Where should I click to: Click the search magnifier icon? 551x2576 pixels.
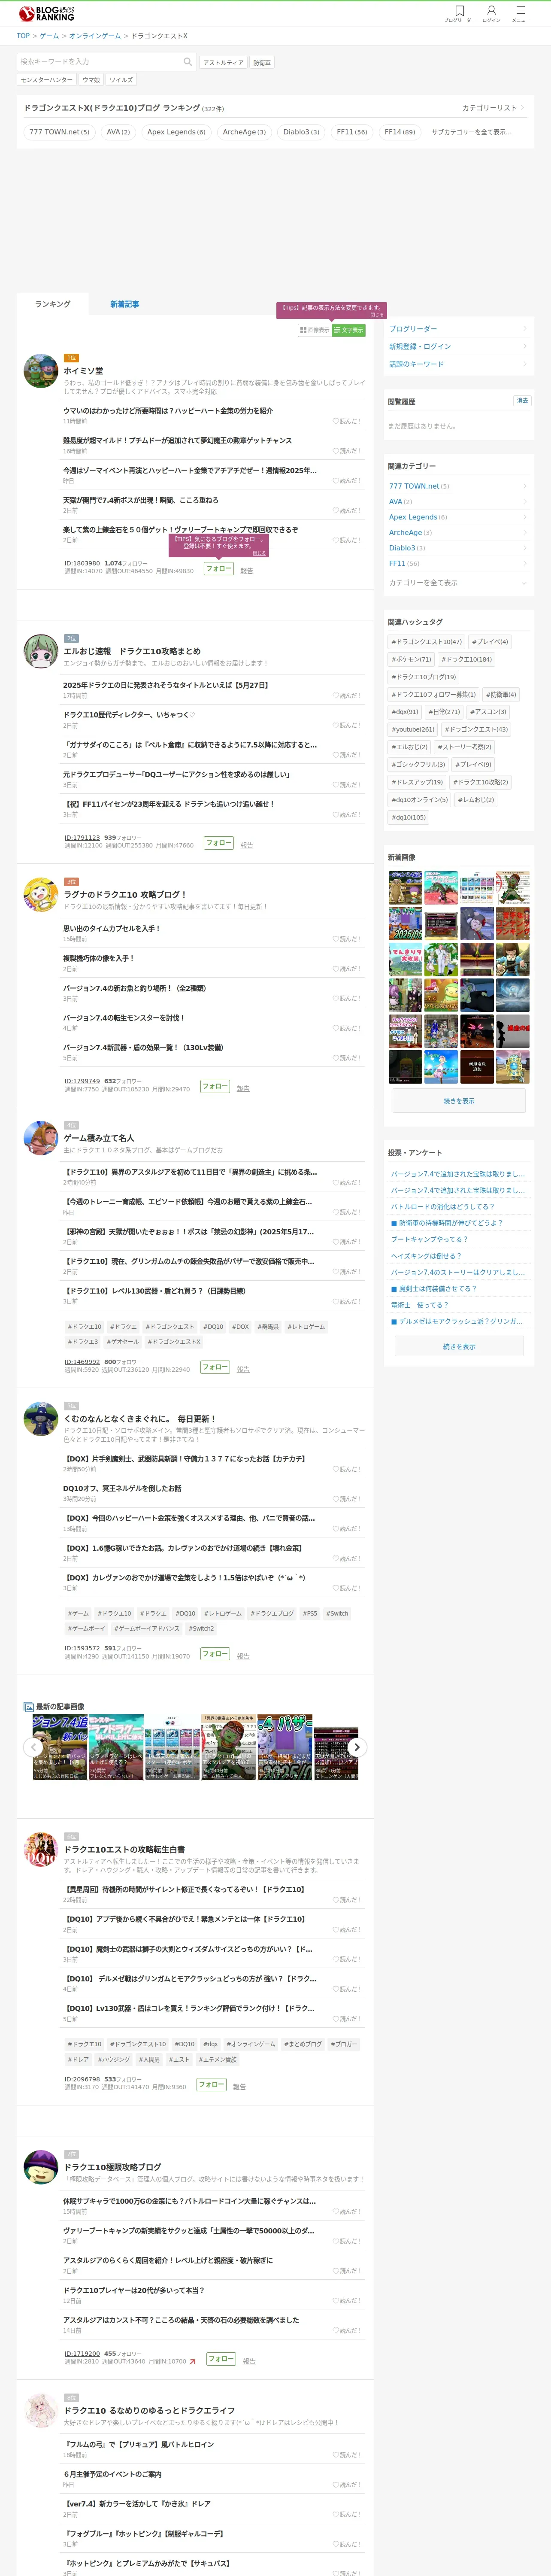[x=187, y=62]
